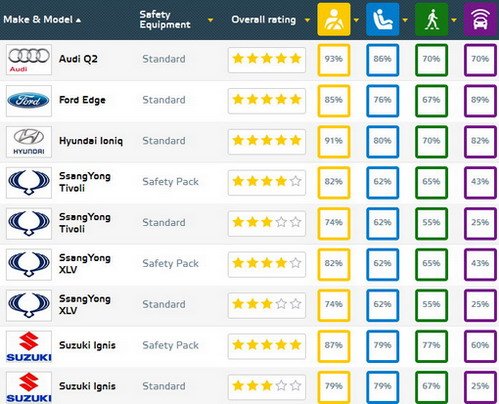Screen dimensions: 499x404
Task: Open the Safety Equipment dropdown arrow
Action: [x=210, y=20]
